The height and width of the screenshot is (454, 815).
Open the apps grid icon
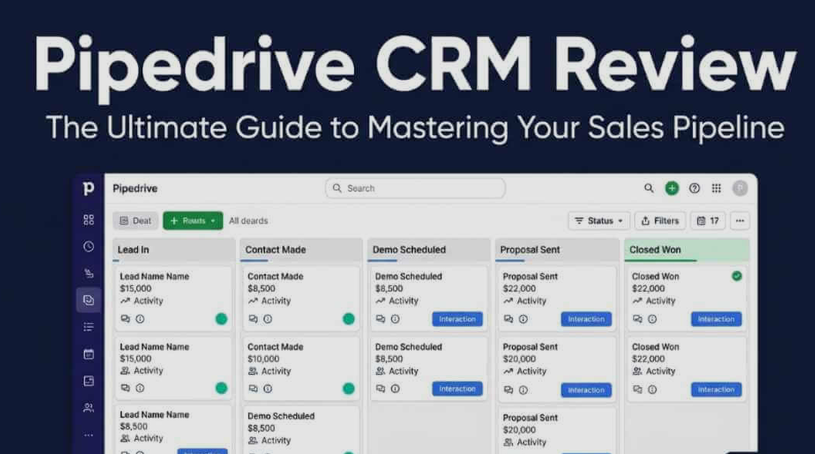716,188
